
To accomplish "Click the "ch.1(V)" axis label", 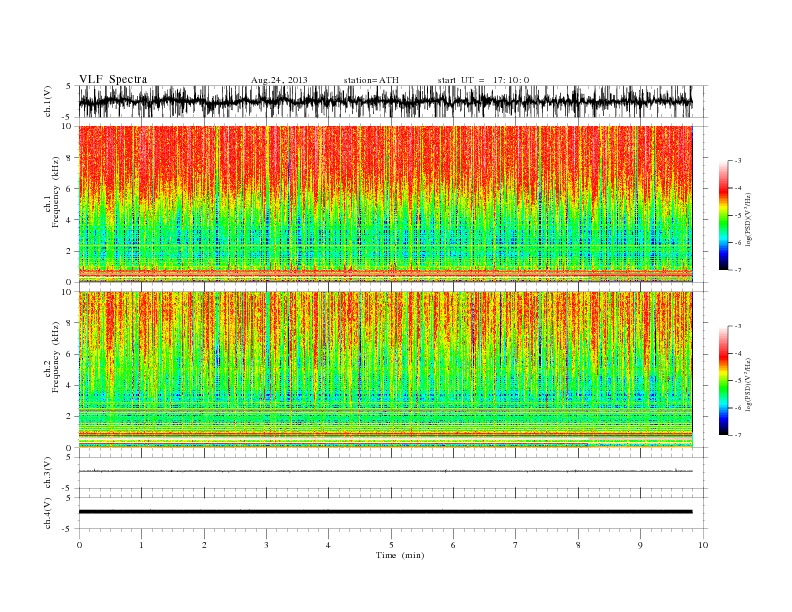I will click(x=48, y=102).
